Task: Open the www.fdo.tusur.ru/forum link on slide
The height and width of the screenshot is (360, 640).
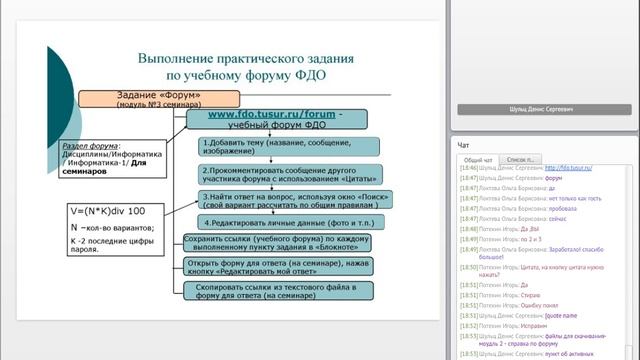Action: pyautogui.click(x=271, y=114)
